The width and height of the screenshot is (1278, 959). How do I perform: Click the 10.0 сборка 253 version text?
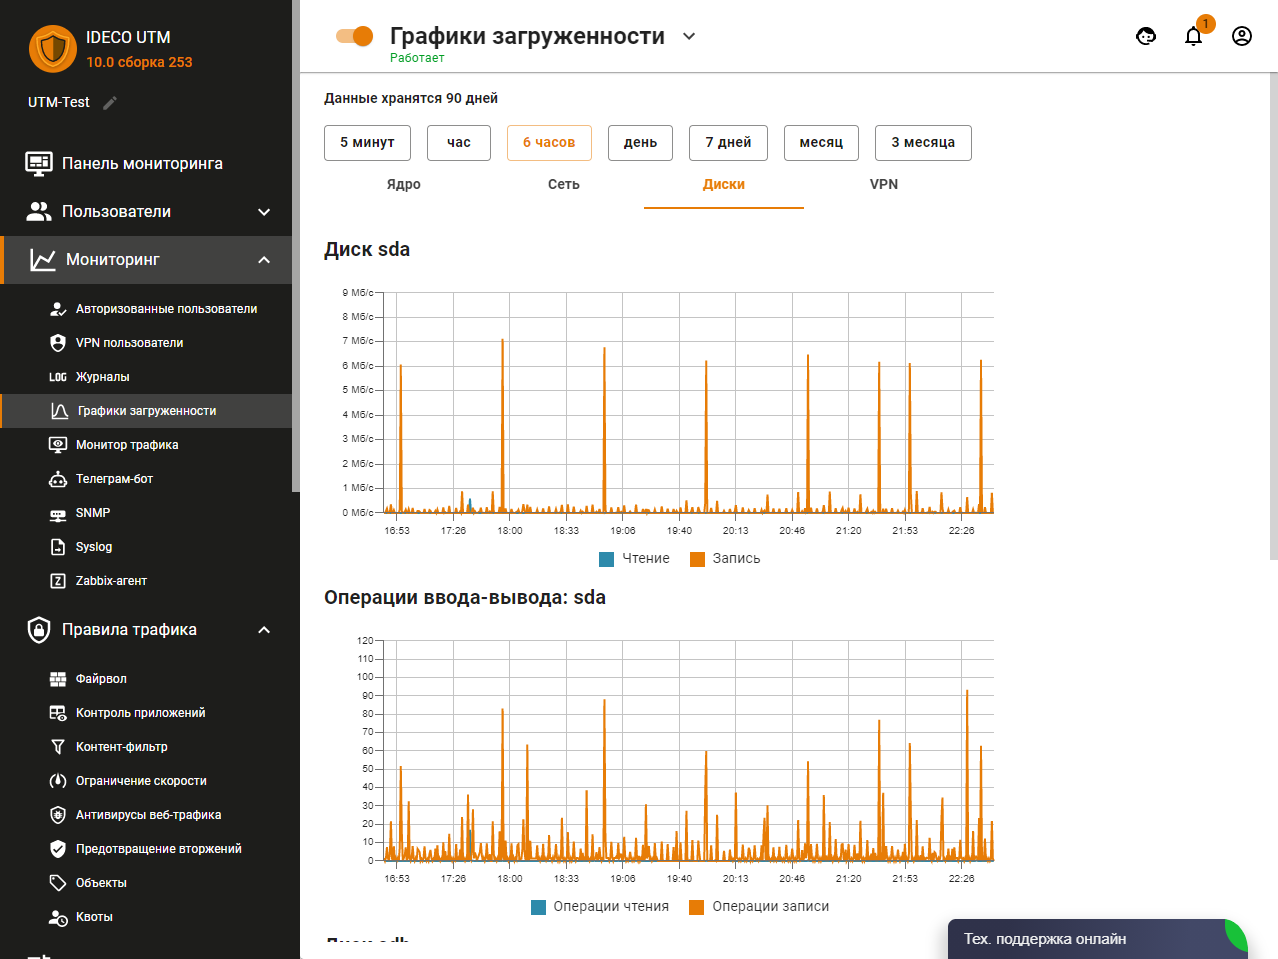[139, 62]
